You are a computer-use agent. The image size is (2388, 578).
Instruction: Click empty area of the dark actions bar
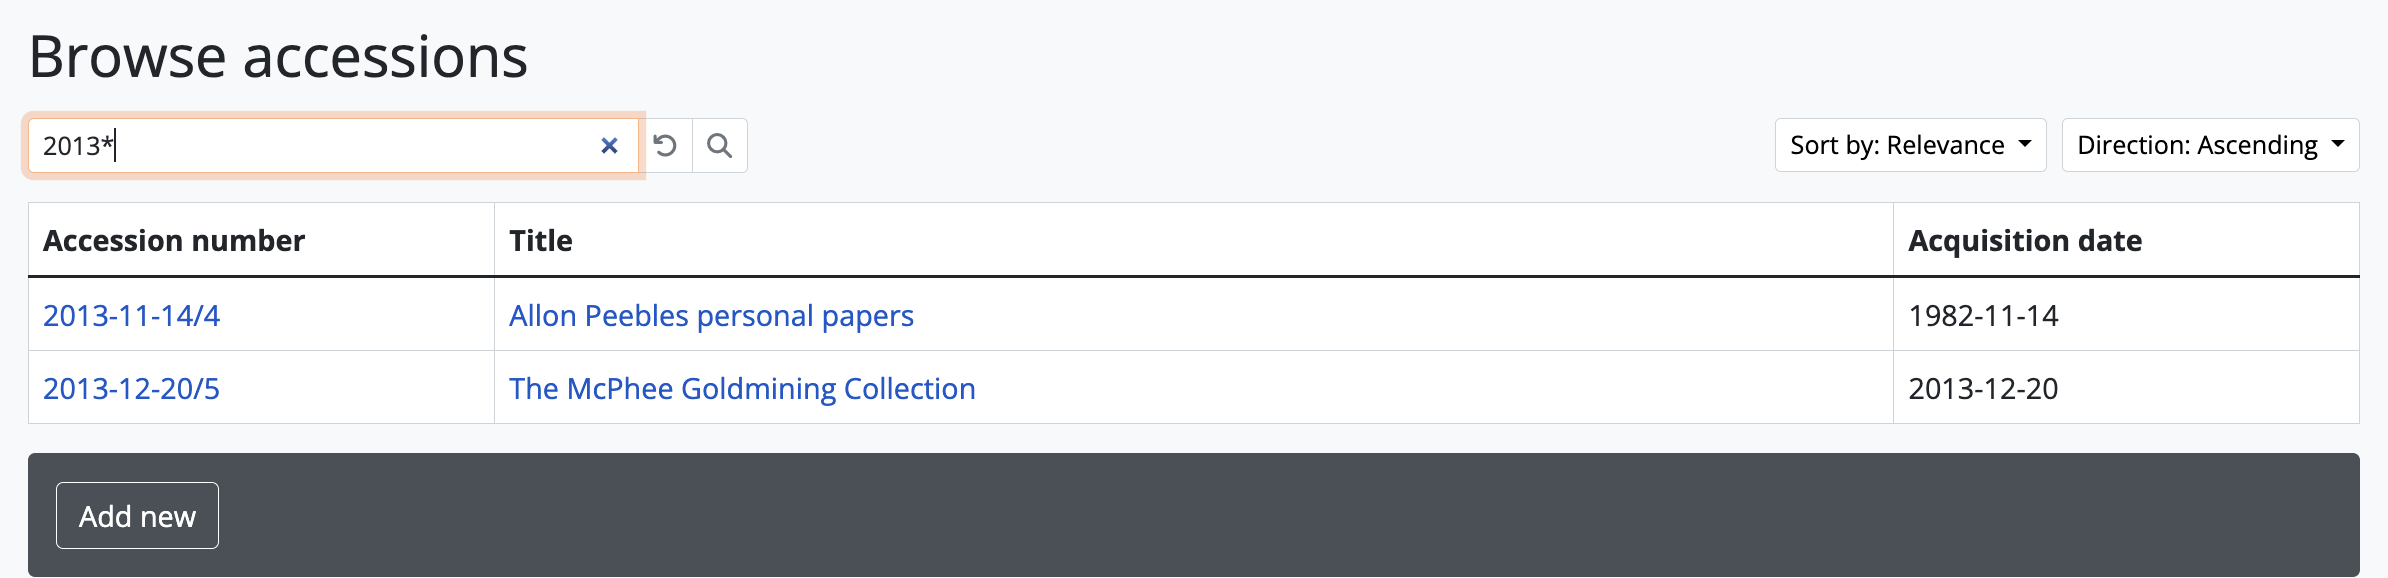point(1200,516)
